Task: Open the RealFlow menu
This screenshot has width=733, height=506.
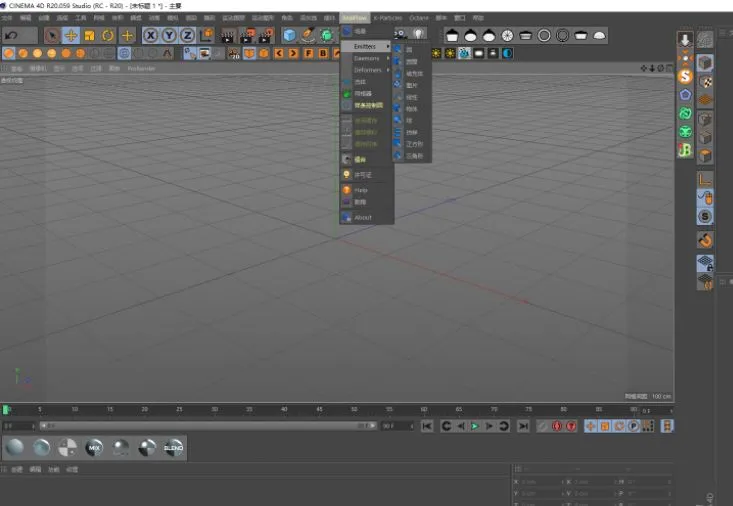Action: click(x=354, y=18)
